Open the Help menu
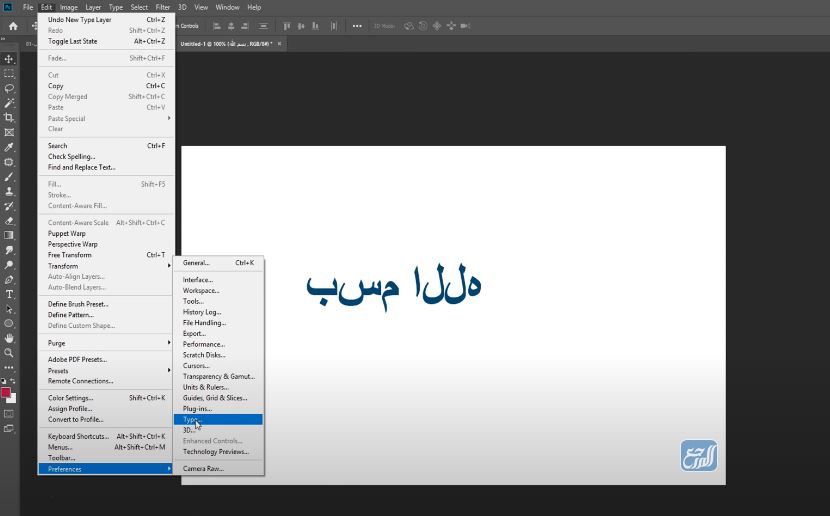Screen dimensions: 830x516 coord(254,7)
